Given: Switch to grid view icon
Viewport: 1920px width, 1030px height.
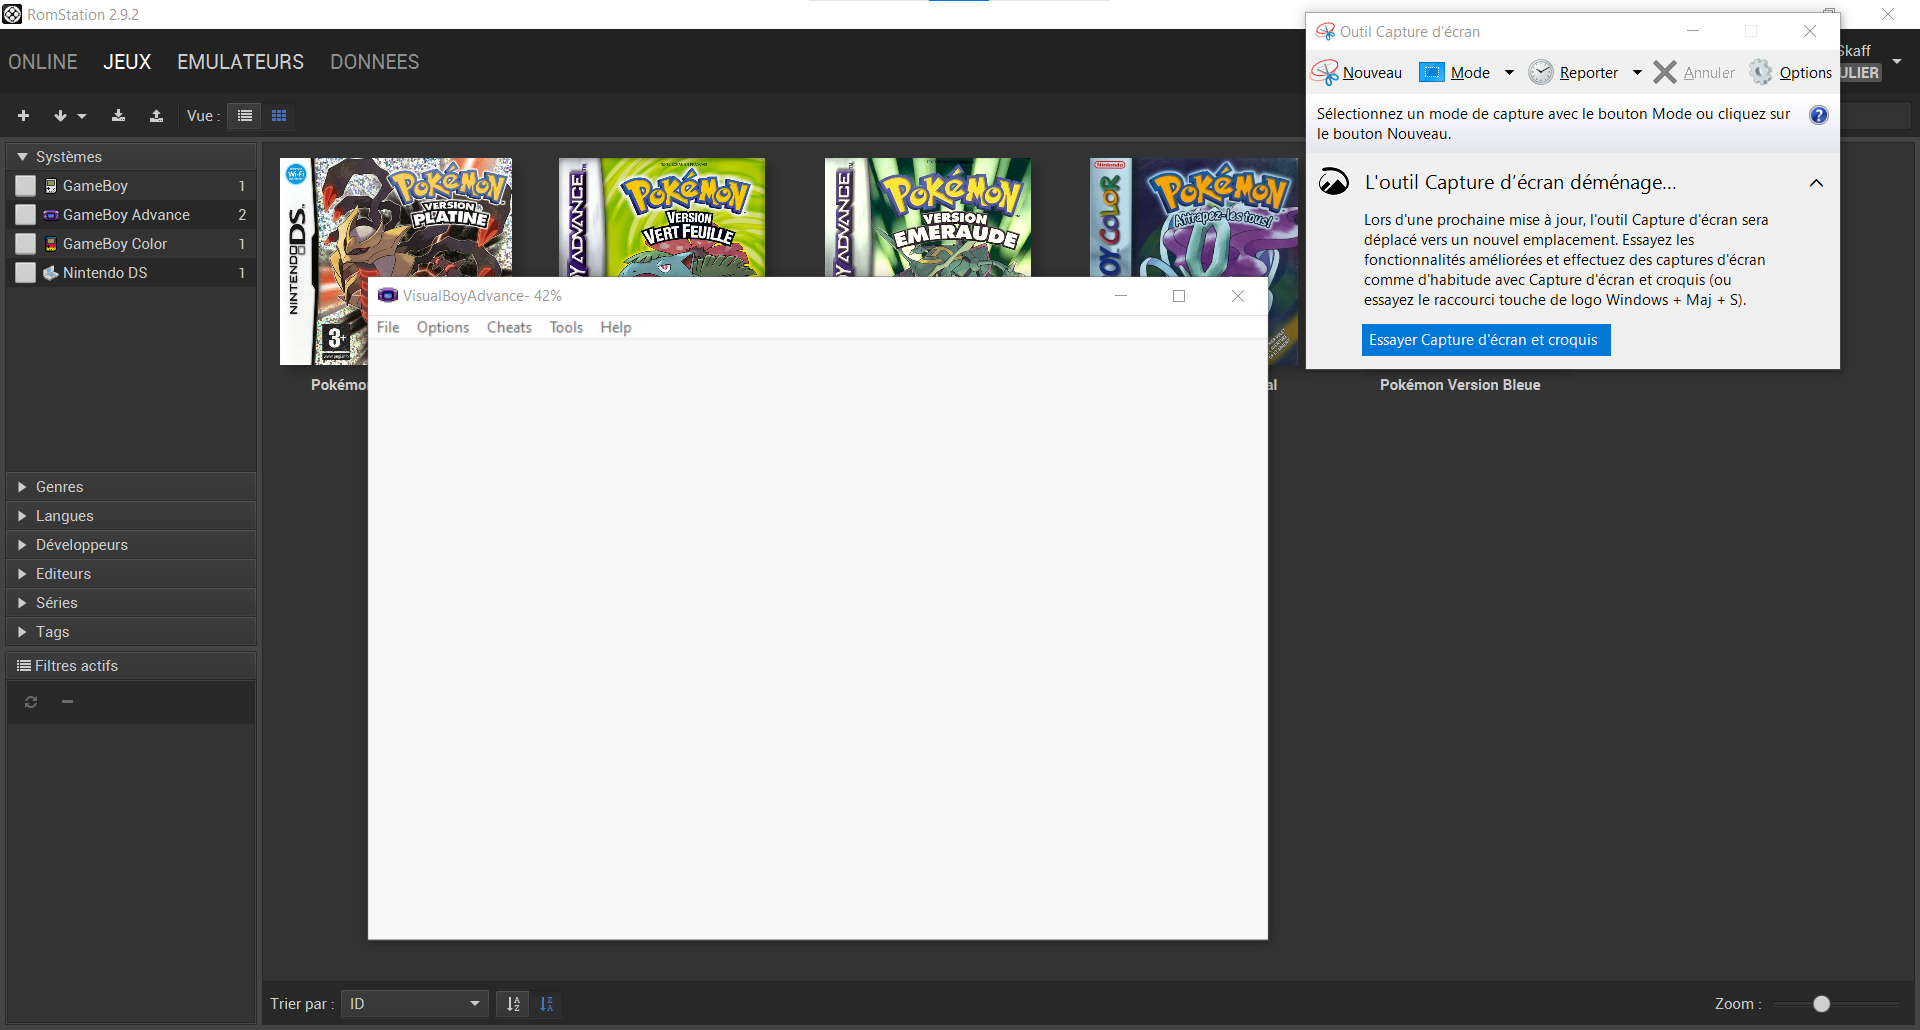Looking at the screenshot, I should click(x=279, y=116).
